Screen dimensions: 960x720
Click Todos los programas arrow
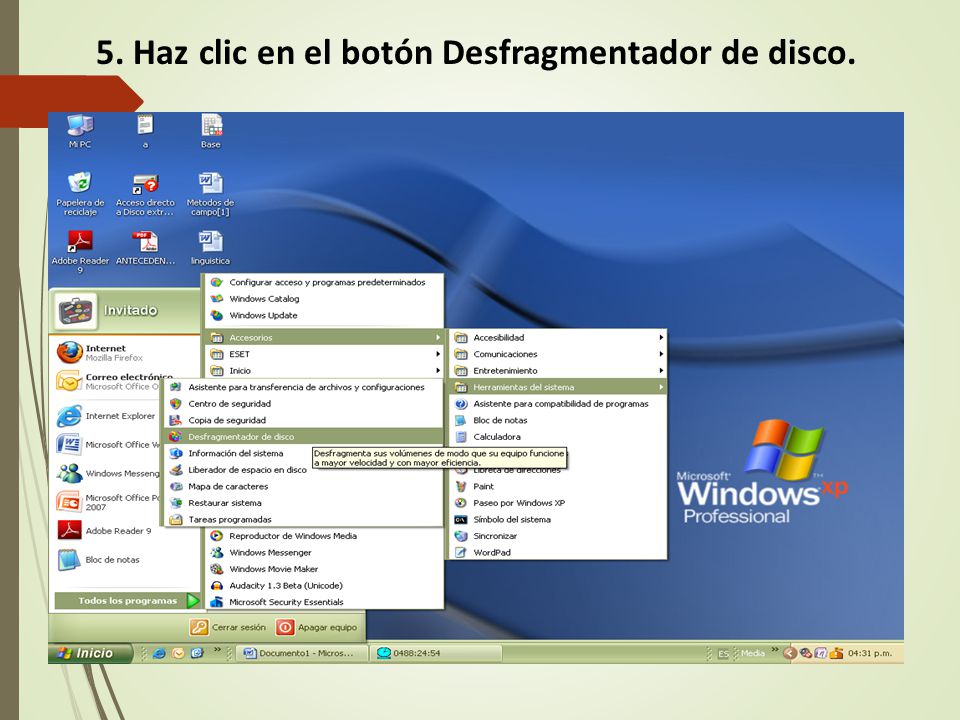click(193, 601)
